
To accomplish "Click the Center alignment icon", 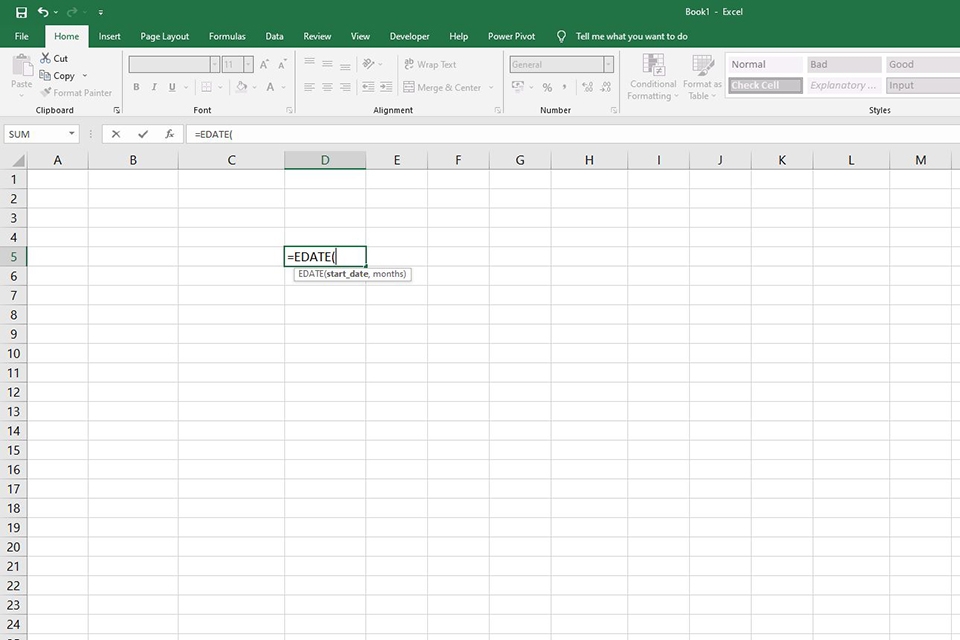I will point(325,87).
